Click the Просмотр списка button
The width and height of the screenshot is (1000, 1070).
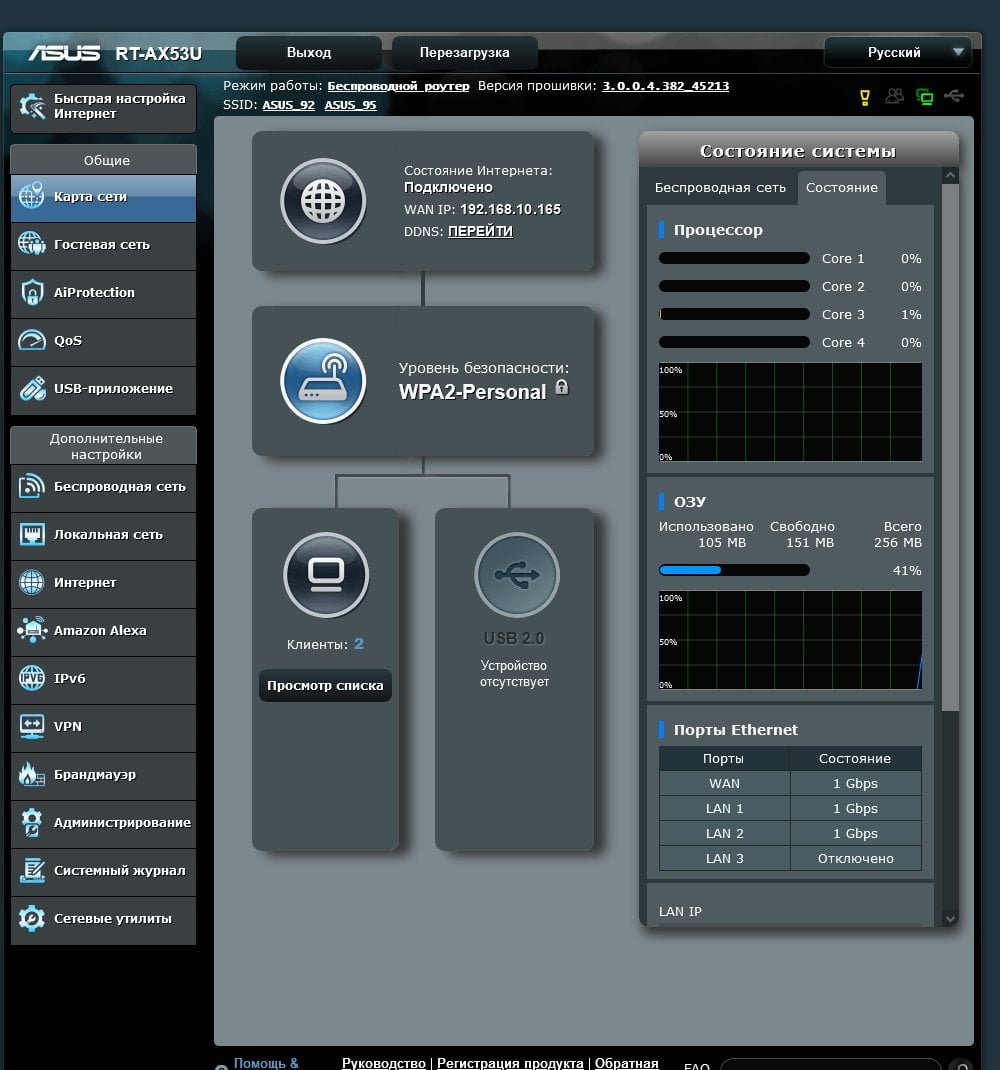pyautogui.click(x=325, y=686)
